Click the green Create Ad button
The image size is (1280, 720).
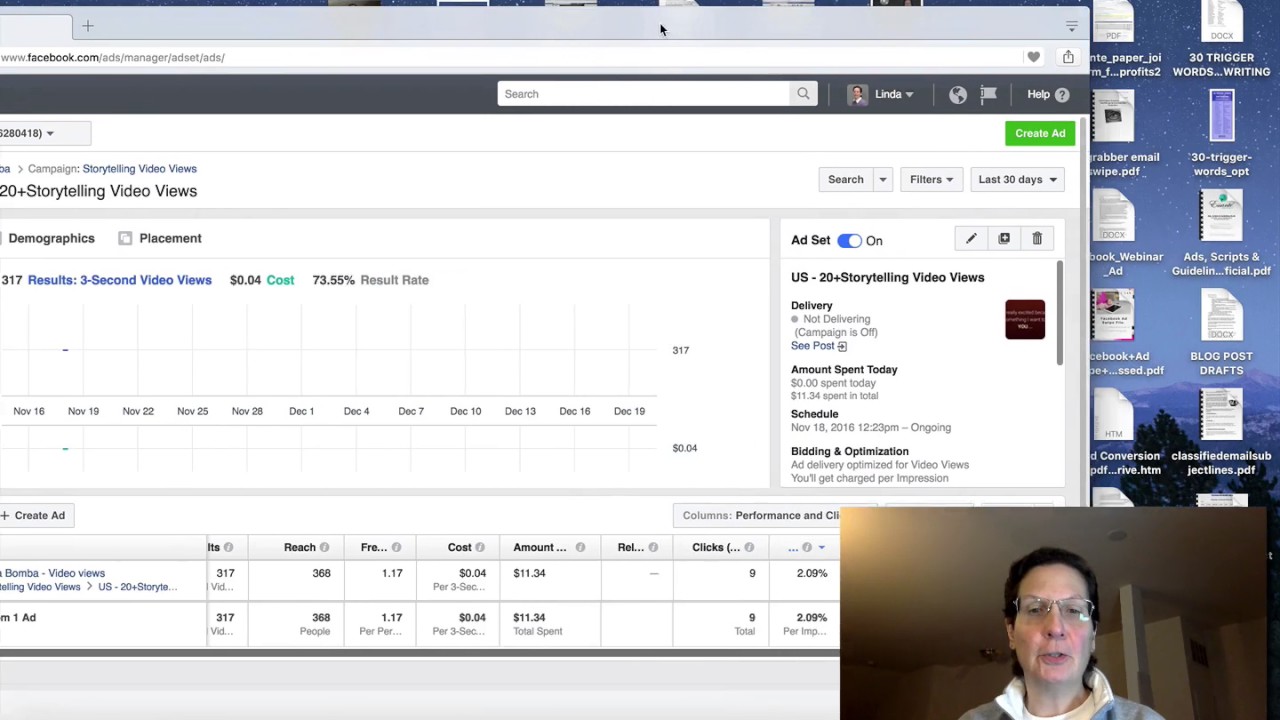(x=1040, y=133)
